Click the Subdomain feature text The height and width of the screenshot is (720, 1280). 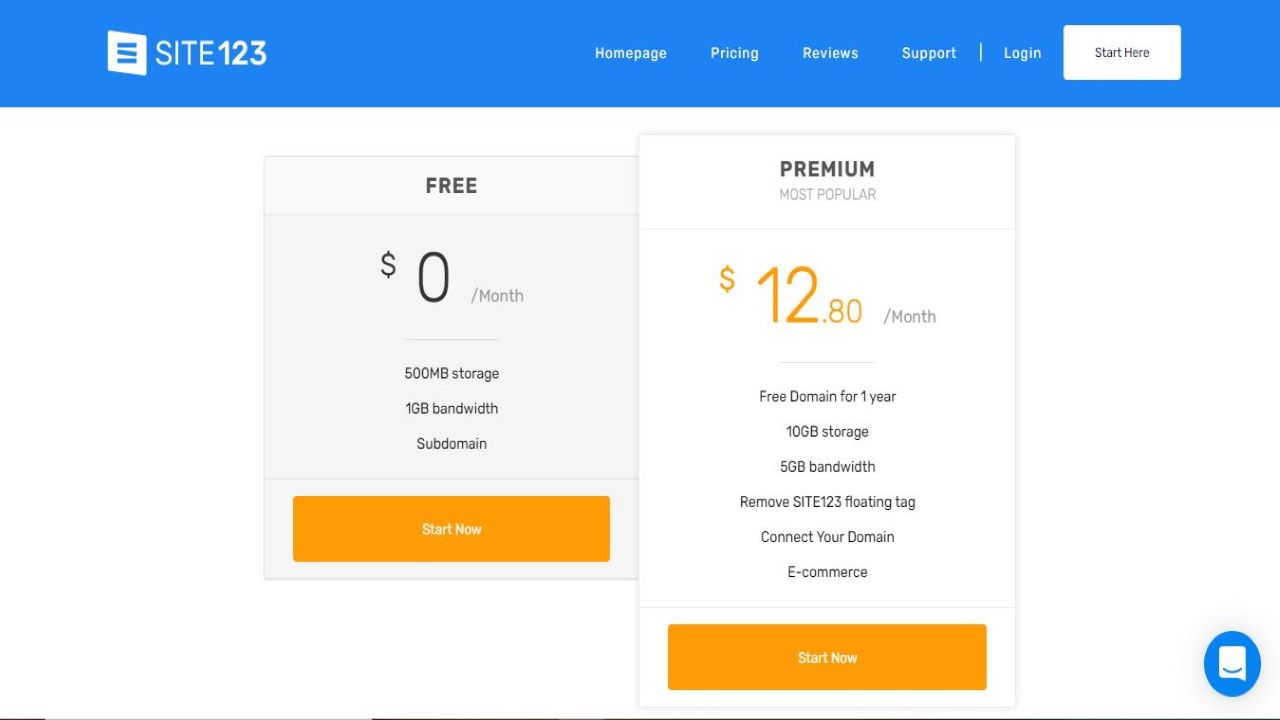[x=451, y=443]
